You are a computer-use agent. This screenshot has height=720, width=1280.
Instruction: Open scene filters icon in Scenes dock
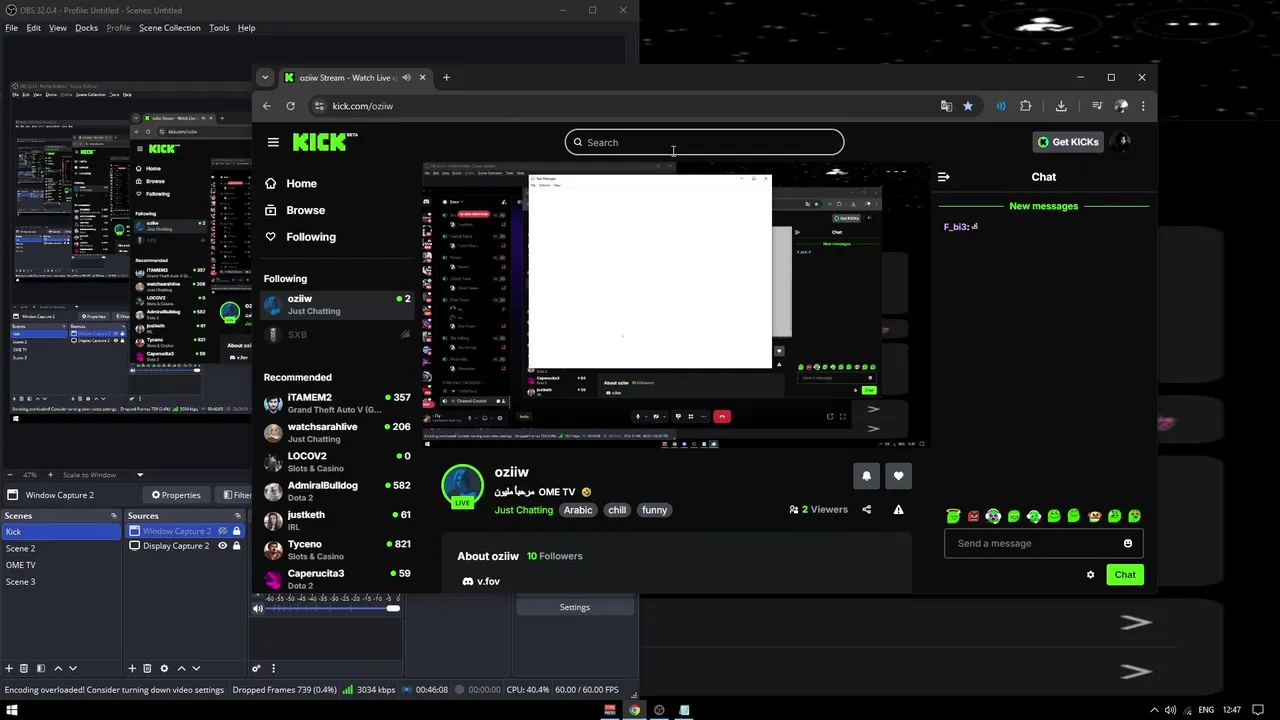(41, 668)
